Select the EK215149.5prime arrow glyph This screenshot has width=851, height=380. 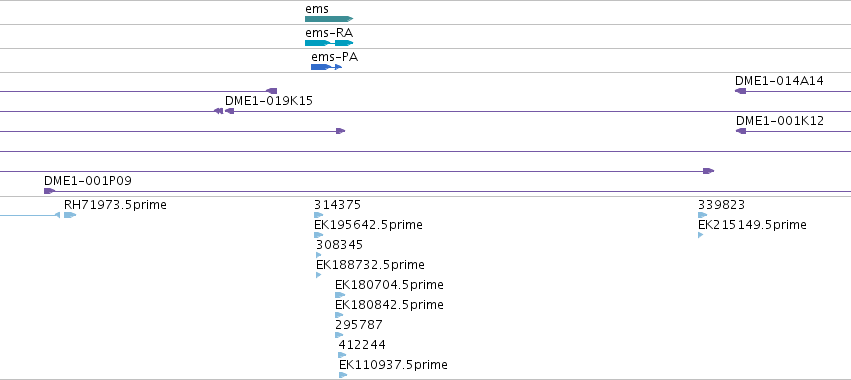701,235
